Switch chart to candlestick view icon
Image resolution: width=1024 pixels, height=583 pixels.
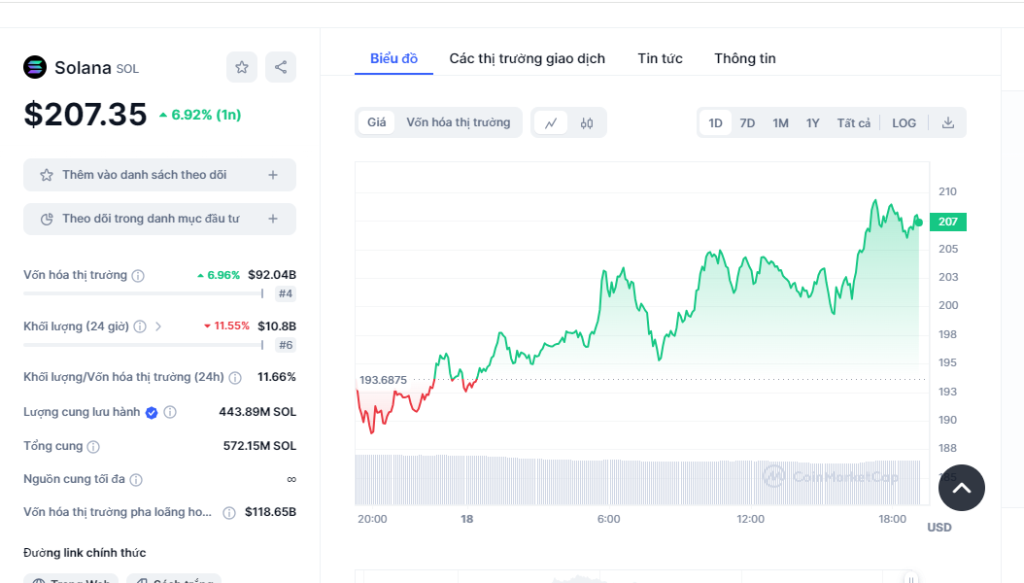point(586,123)
